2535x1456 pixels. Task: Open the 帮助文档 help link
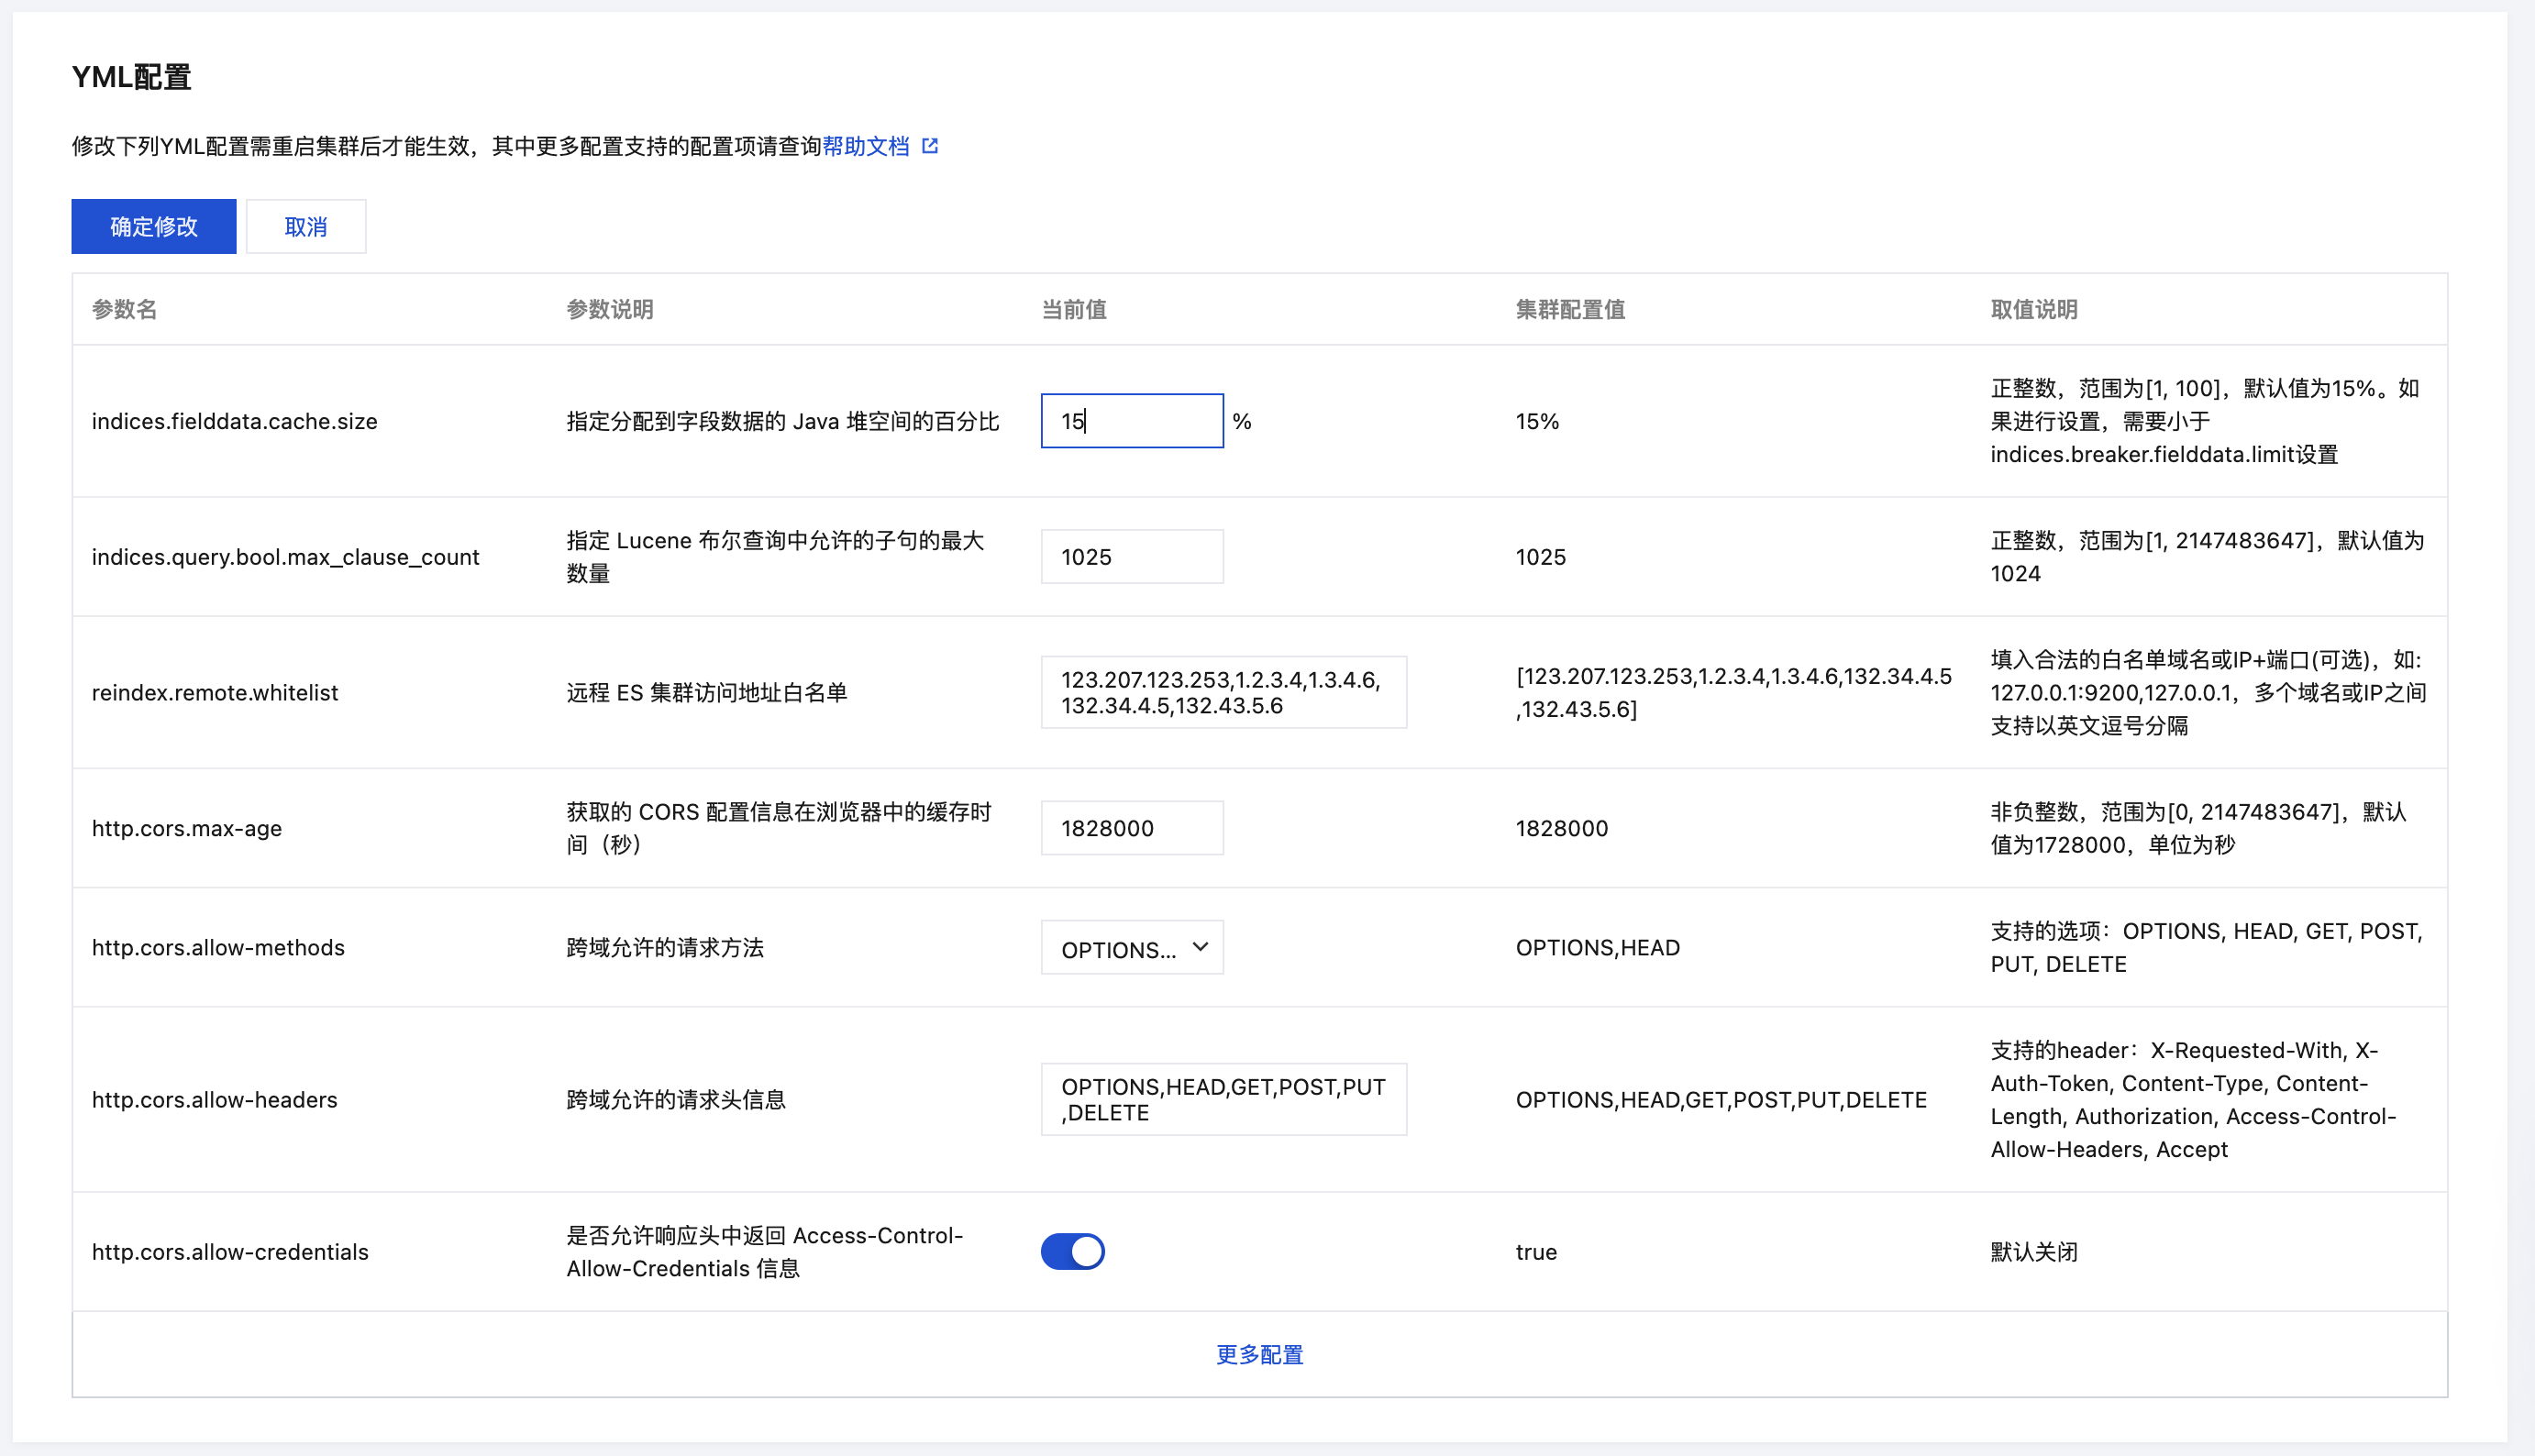[865, 146]
